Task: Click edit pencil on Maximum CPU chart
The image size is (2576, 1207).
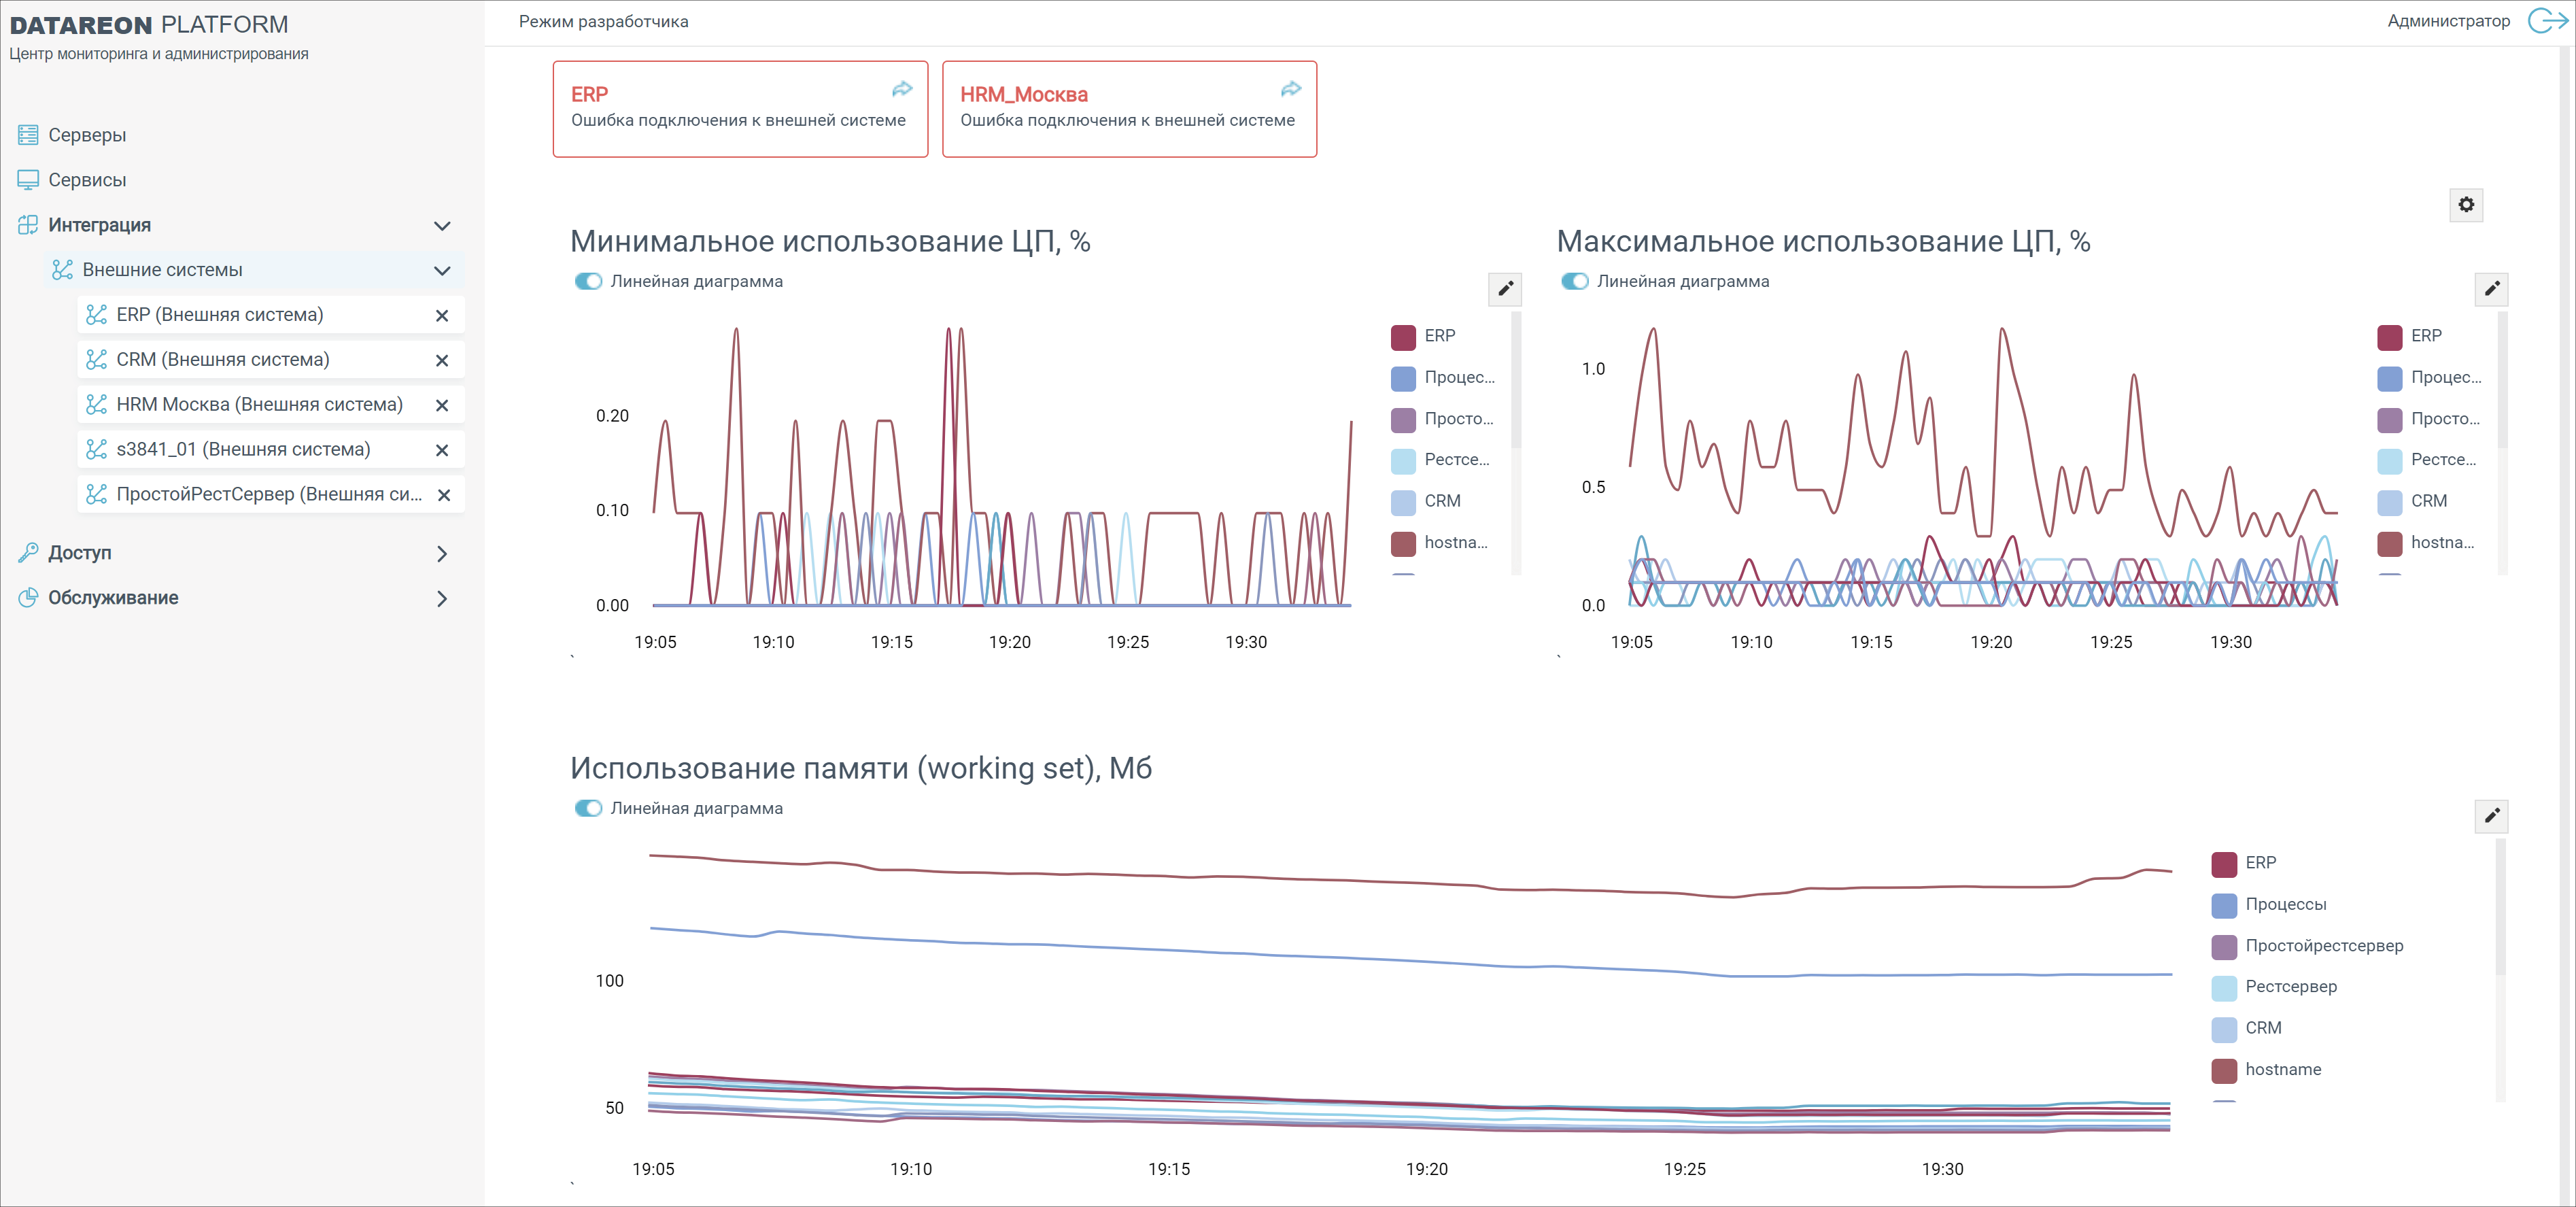Action: (2491, 289)
